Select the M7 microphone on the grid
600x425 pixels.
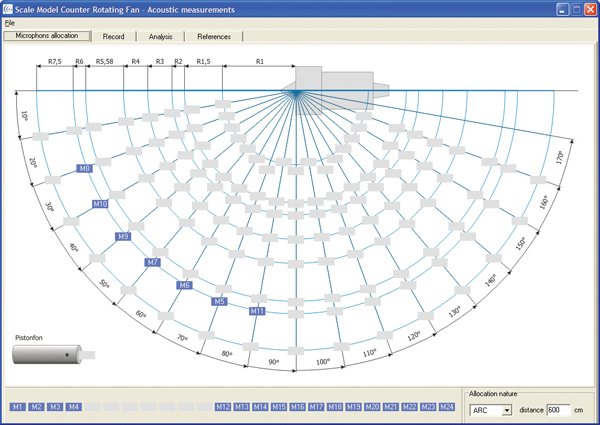(153, 262)
